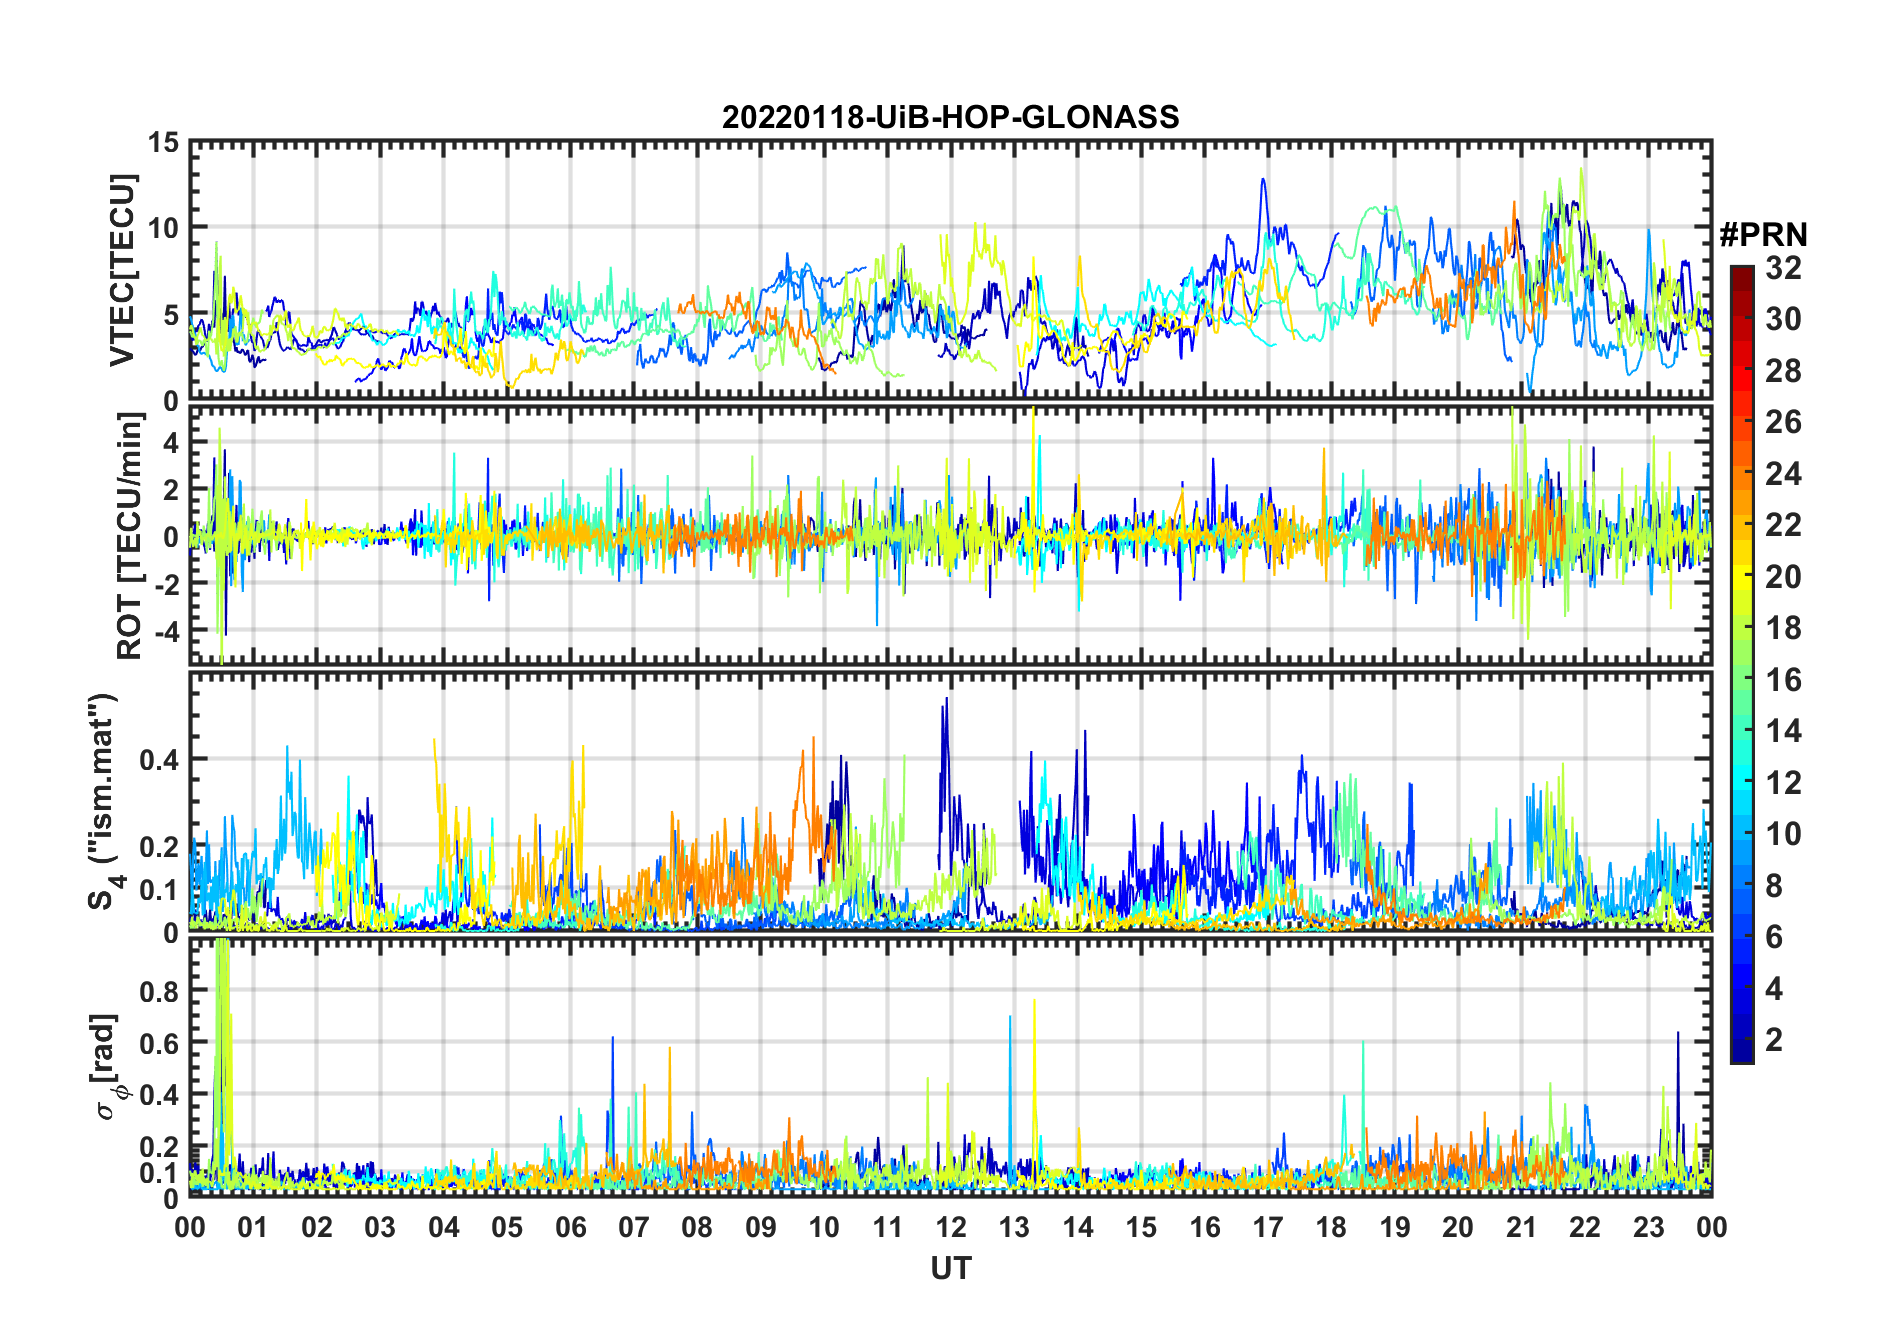Viewport: 1902px width, 1330px height.
Task: Click inside the S4 scintillation plot panel
Action: coord(951,801)
